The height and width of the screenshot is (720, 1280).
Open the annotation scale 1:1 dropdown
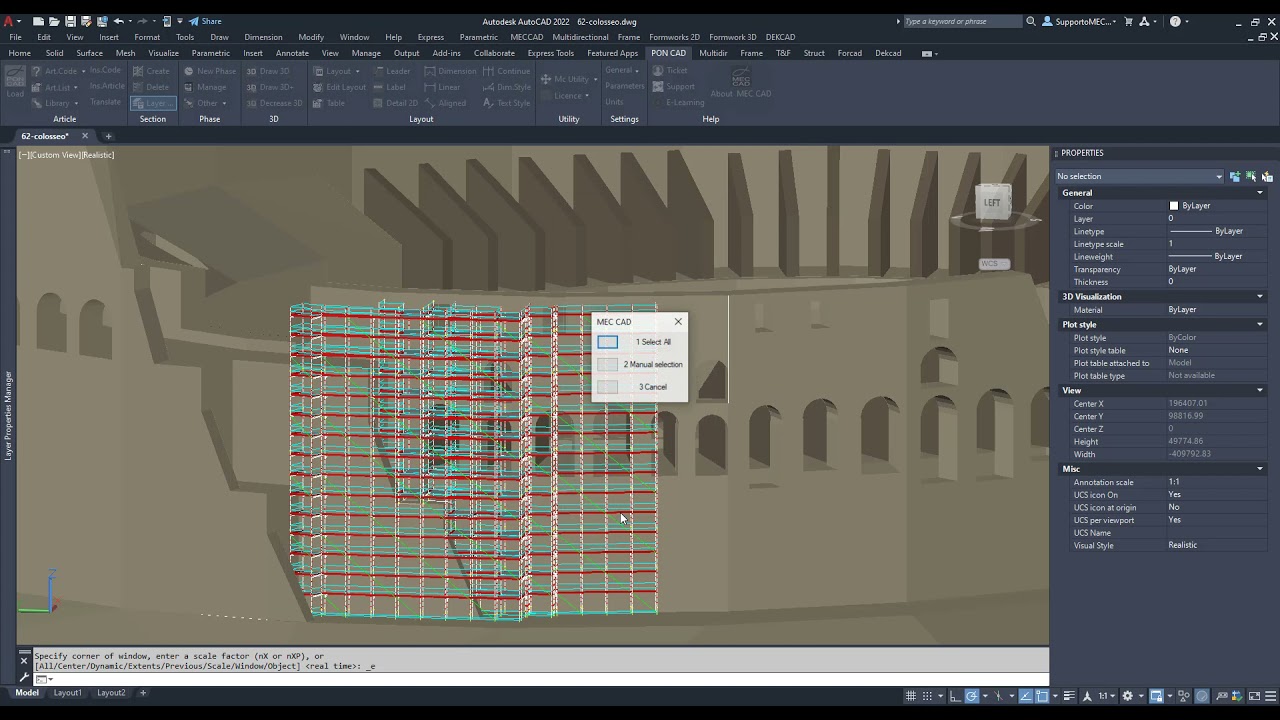click(x=1107, y=696)
